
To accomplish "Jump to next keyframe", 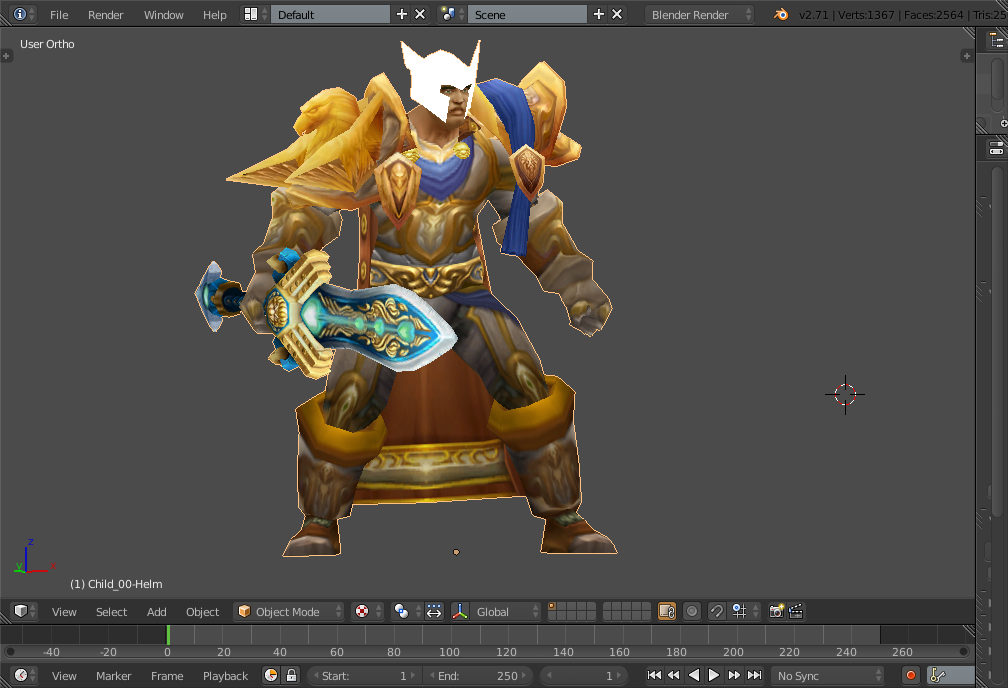I will [x=734, y=675].
